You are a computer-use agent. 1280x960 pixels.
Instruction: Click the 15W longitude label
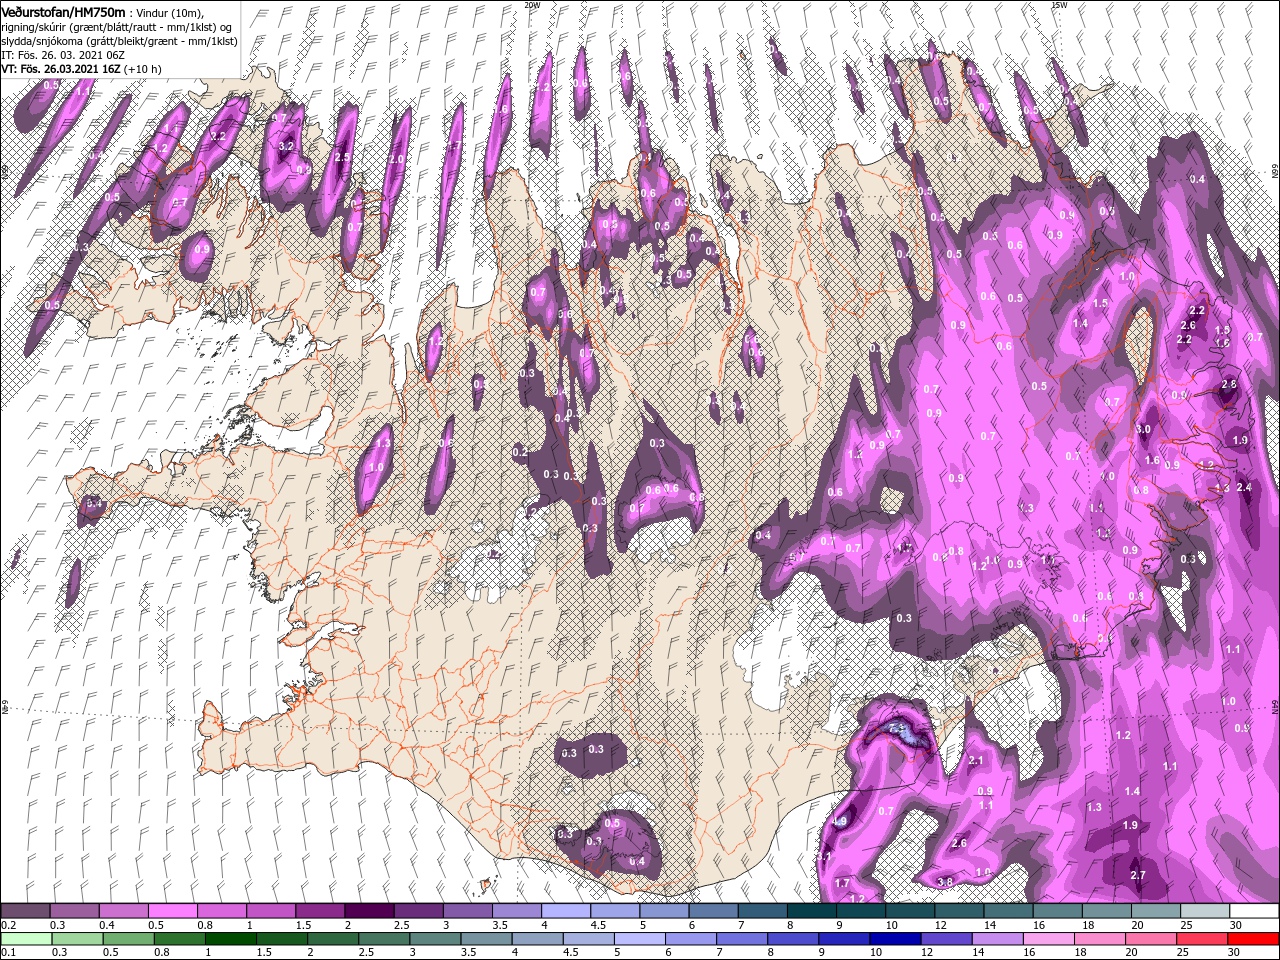point(1059,5)
